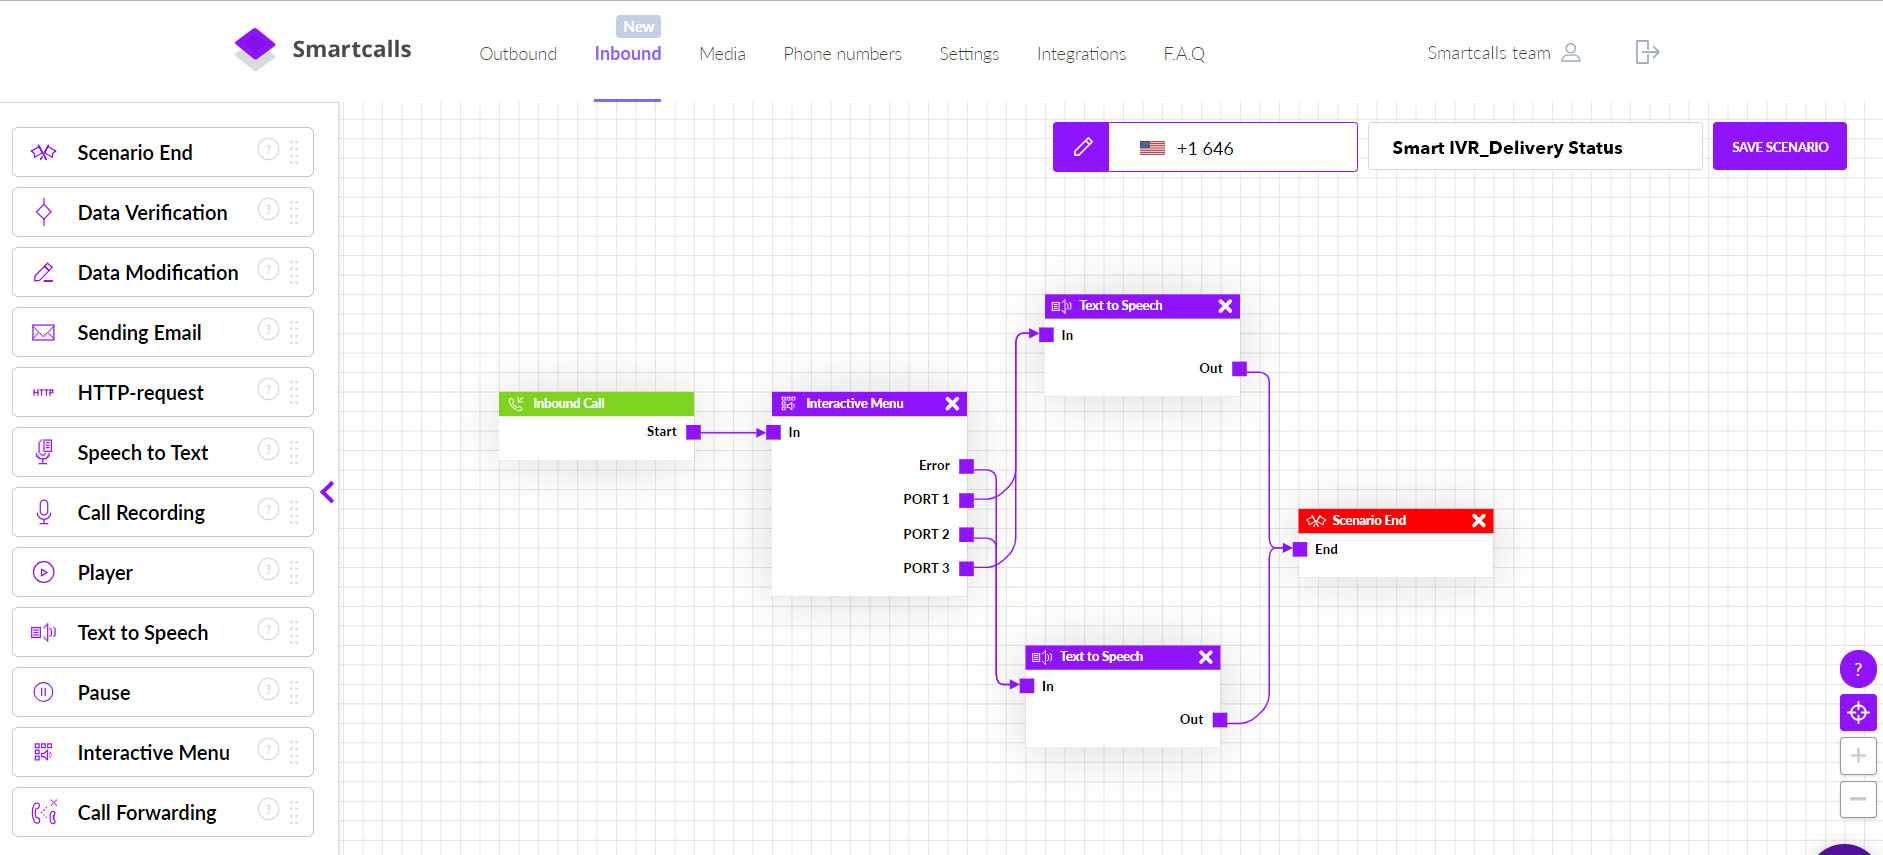
Task: Select the HTTP-request block in sidebar
Action: (x=140, y=393)
